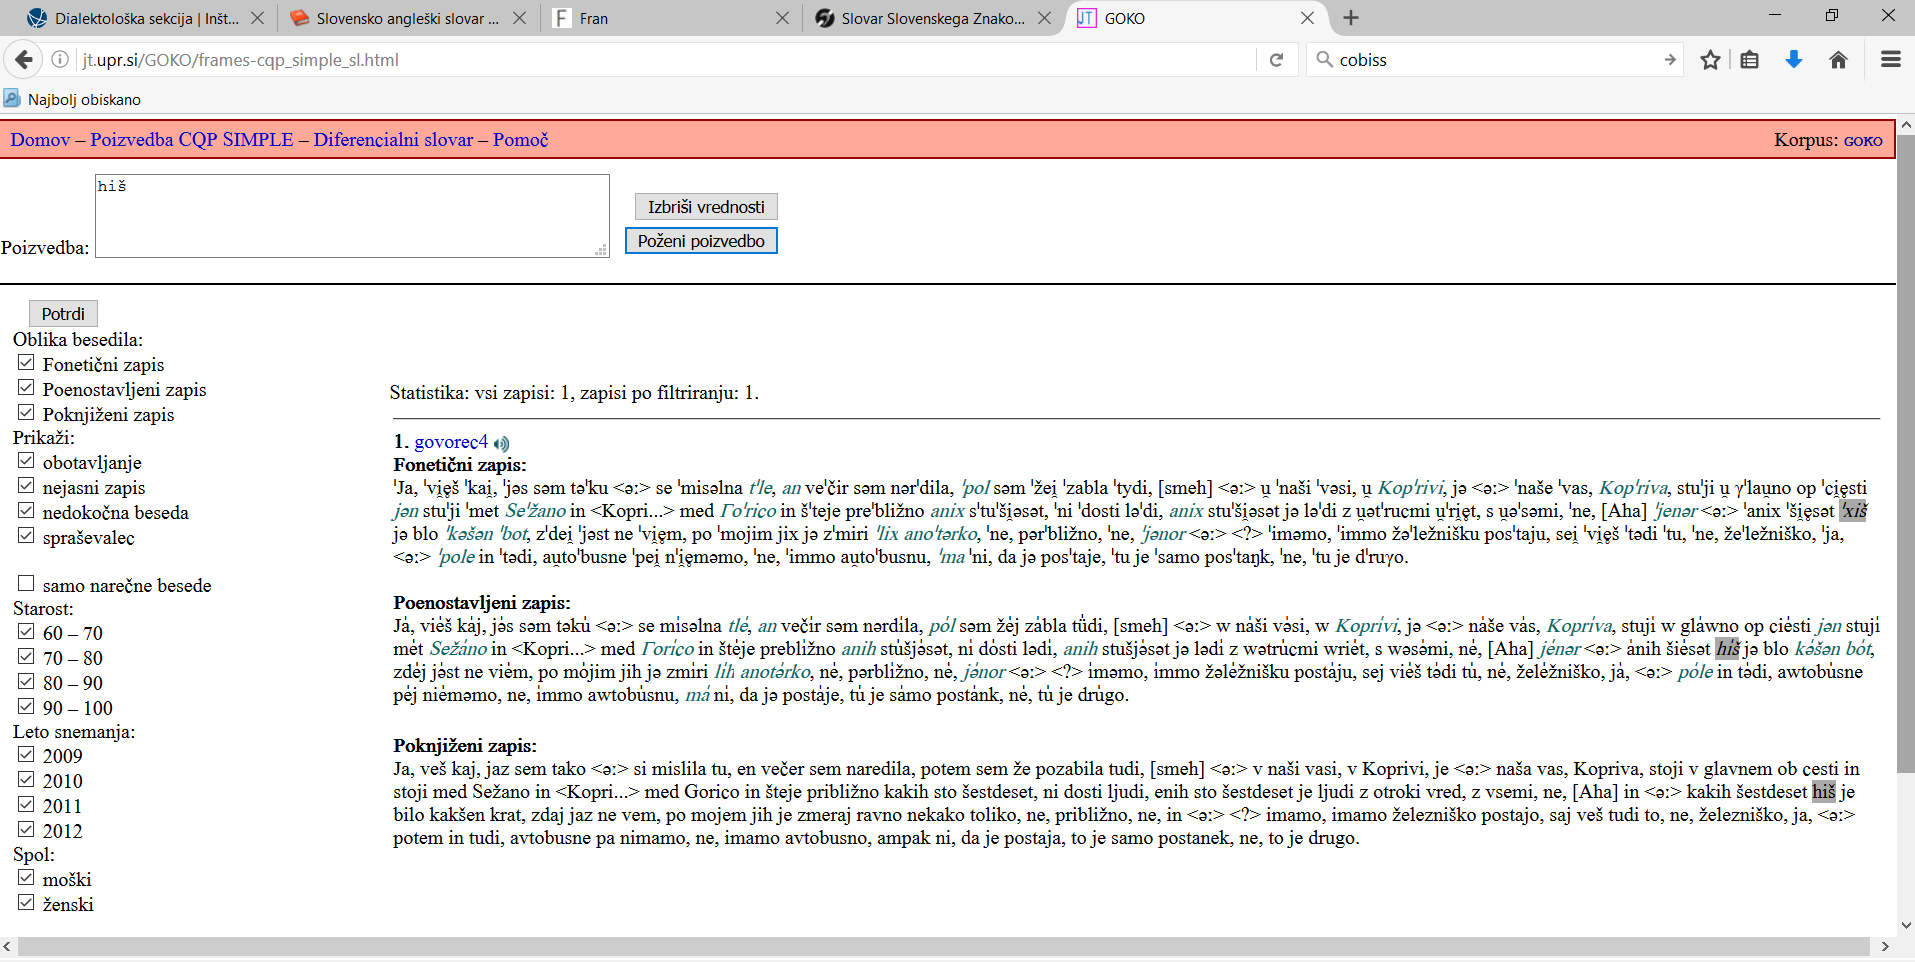The image size is (1915, 962).
Task: Open Najbolj obiskano bookmarks folder
Action: 72,99
